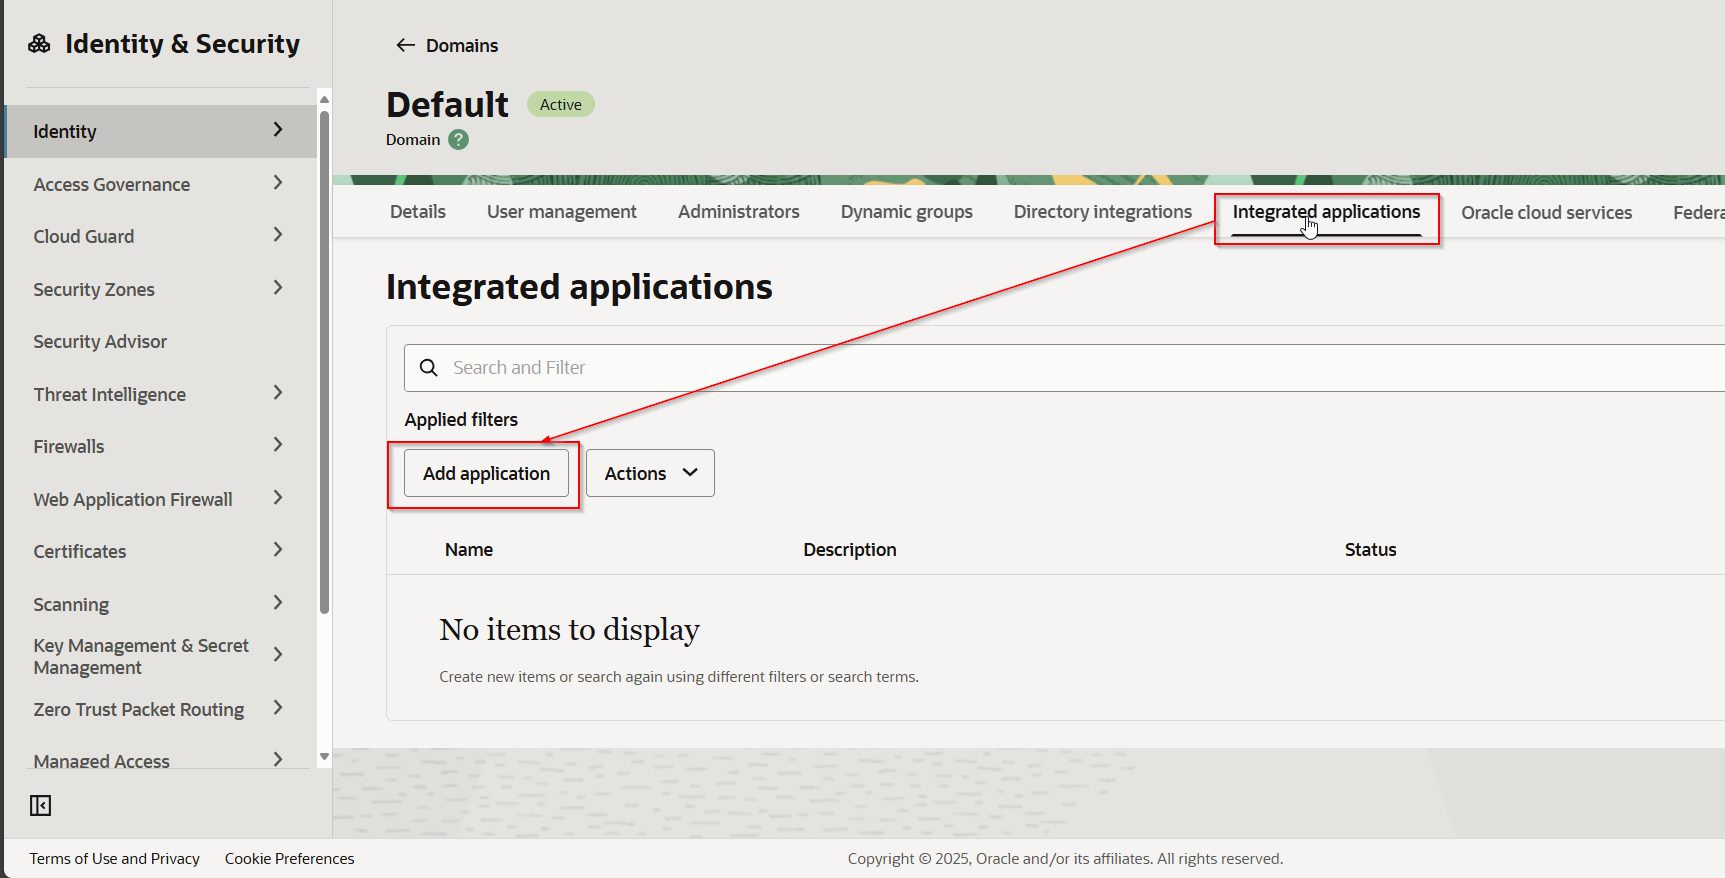
Task: Click the Add application button
Action: tap(486, 473)
